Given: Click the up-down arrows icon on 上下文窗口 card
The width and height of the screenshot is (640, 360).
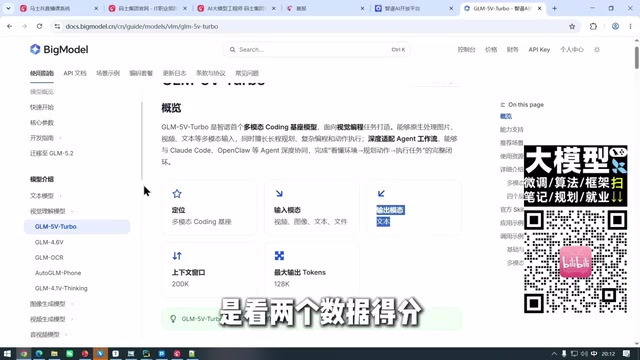Looking at the screenshot, I should click(x=177, y=256).
